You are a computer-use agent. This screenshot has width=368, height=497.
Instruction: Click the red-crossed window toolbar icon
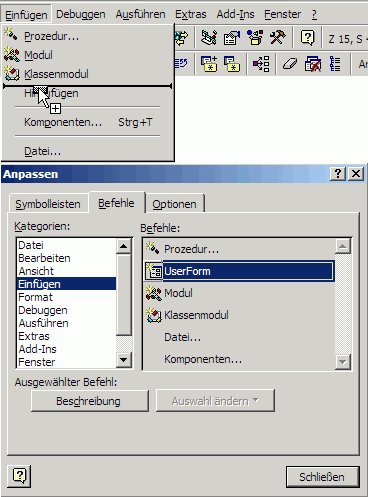pyautogui.click(x=313, y=63)
